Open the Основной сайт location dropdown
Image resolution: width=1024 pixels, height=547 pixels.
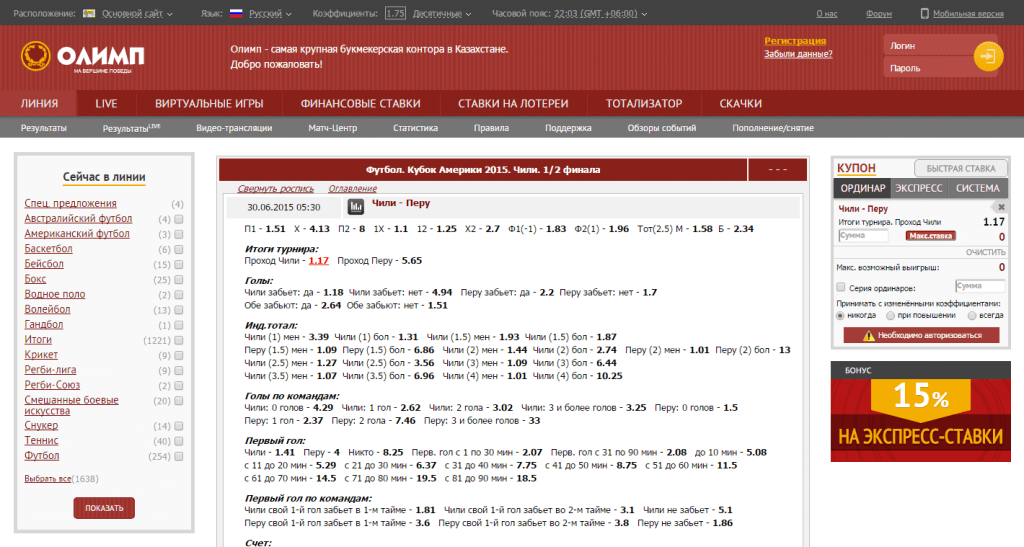tap(137, 13)
